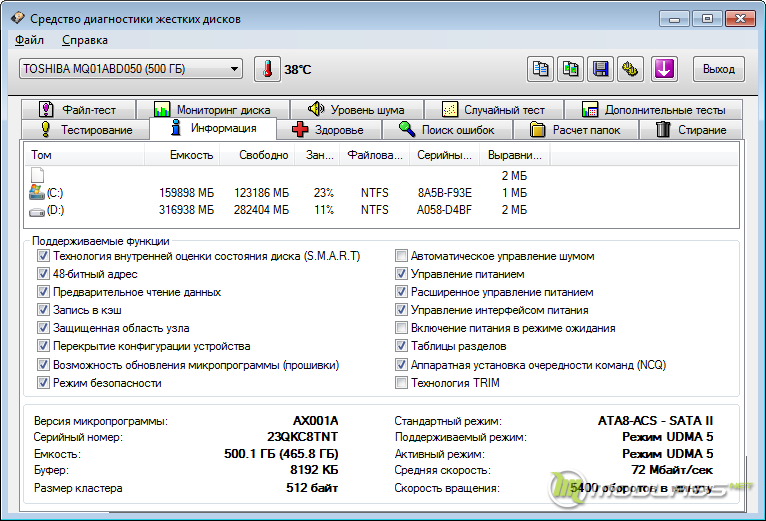Sort by the Емкость column header

[x=182, y=155]
